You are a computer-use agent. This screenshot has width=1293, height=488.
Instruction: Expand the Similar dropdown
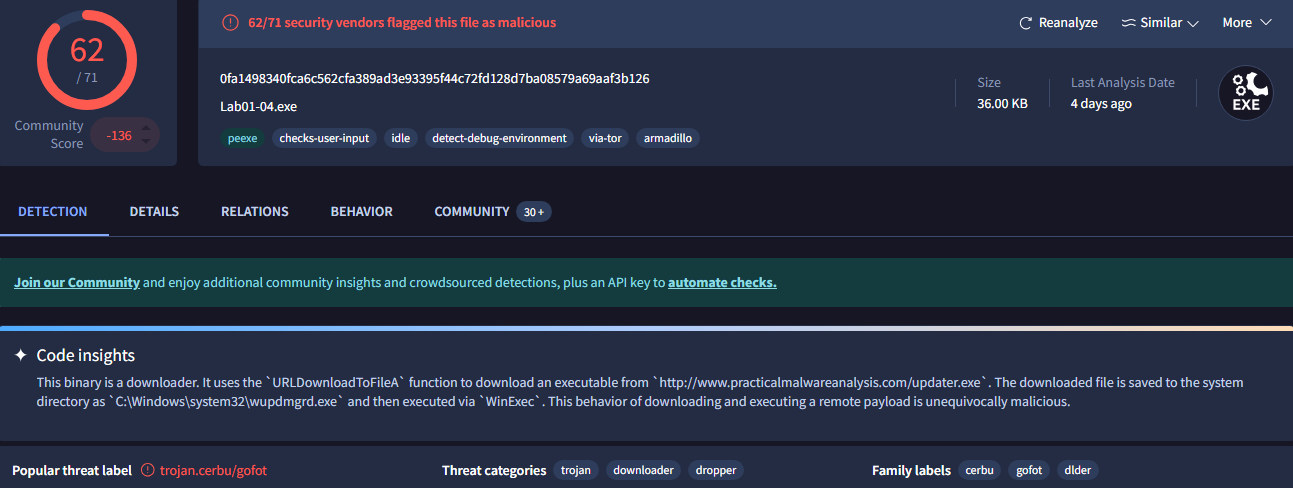pyautogui.click(x=1160, y=23)
